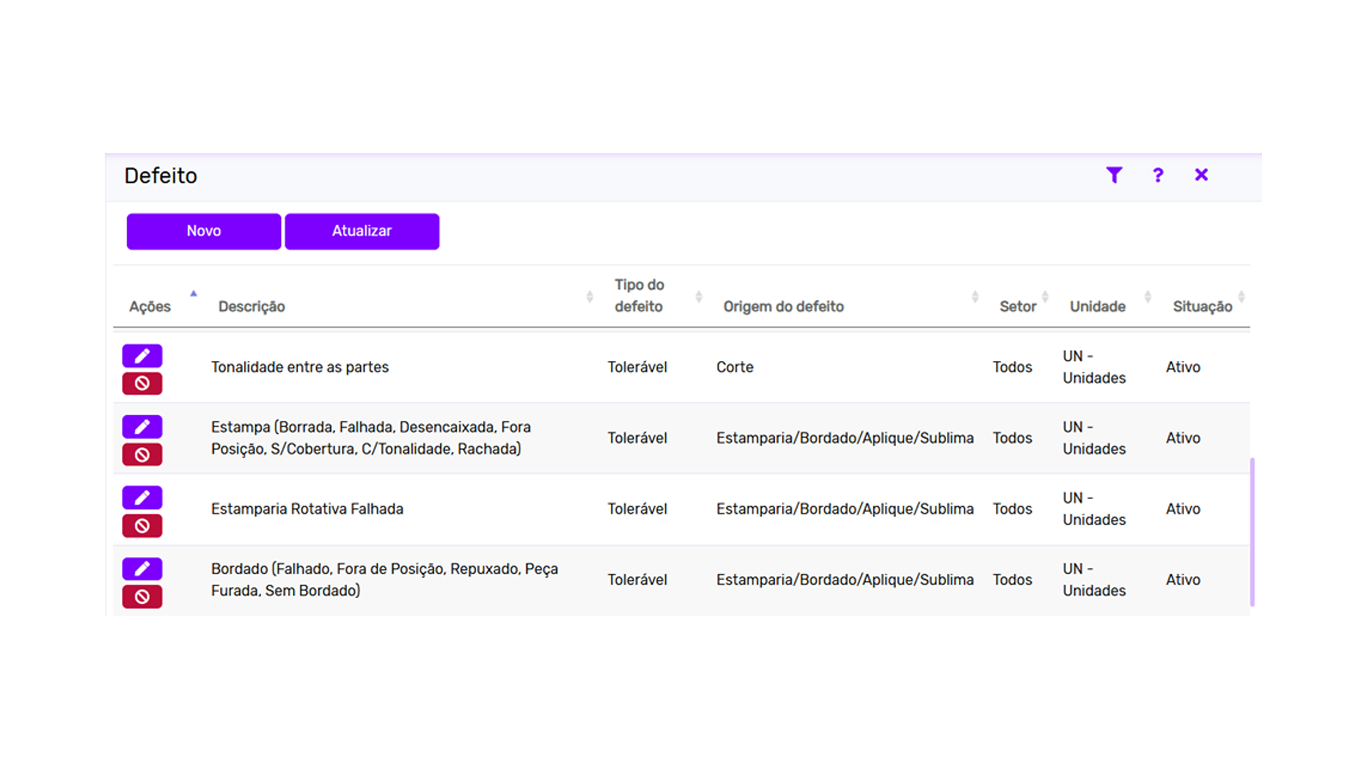The image size is (1366, 768).
Task: Sort by the Descrição column
Action: click(252, 307)
